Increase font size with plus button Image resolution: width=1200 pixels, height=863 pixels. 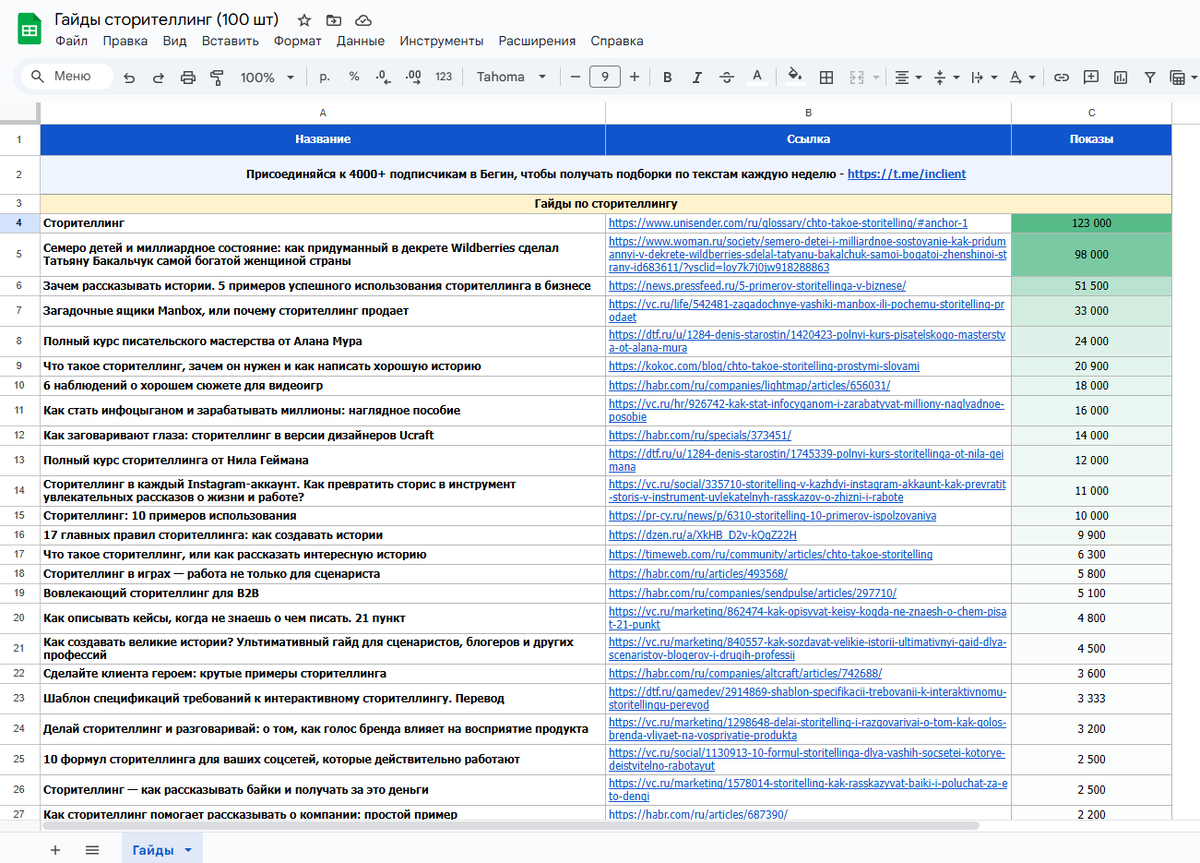click(x=635, y=77)
